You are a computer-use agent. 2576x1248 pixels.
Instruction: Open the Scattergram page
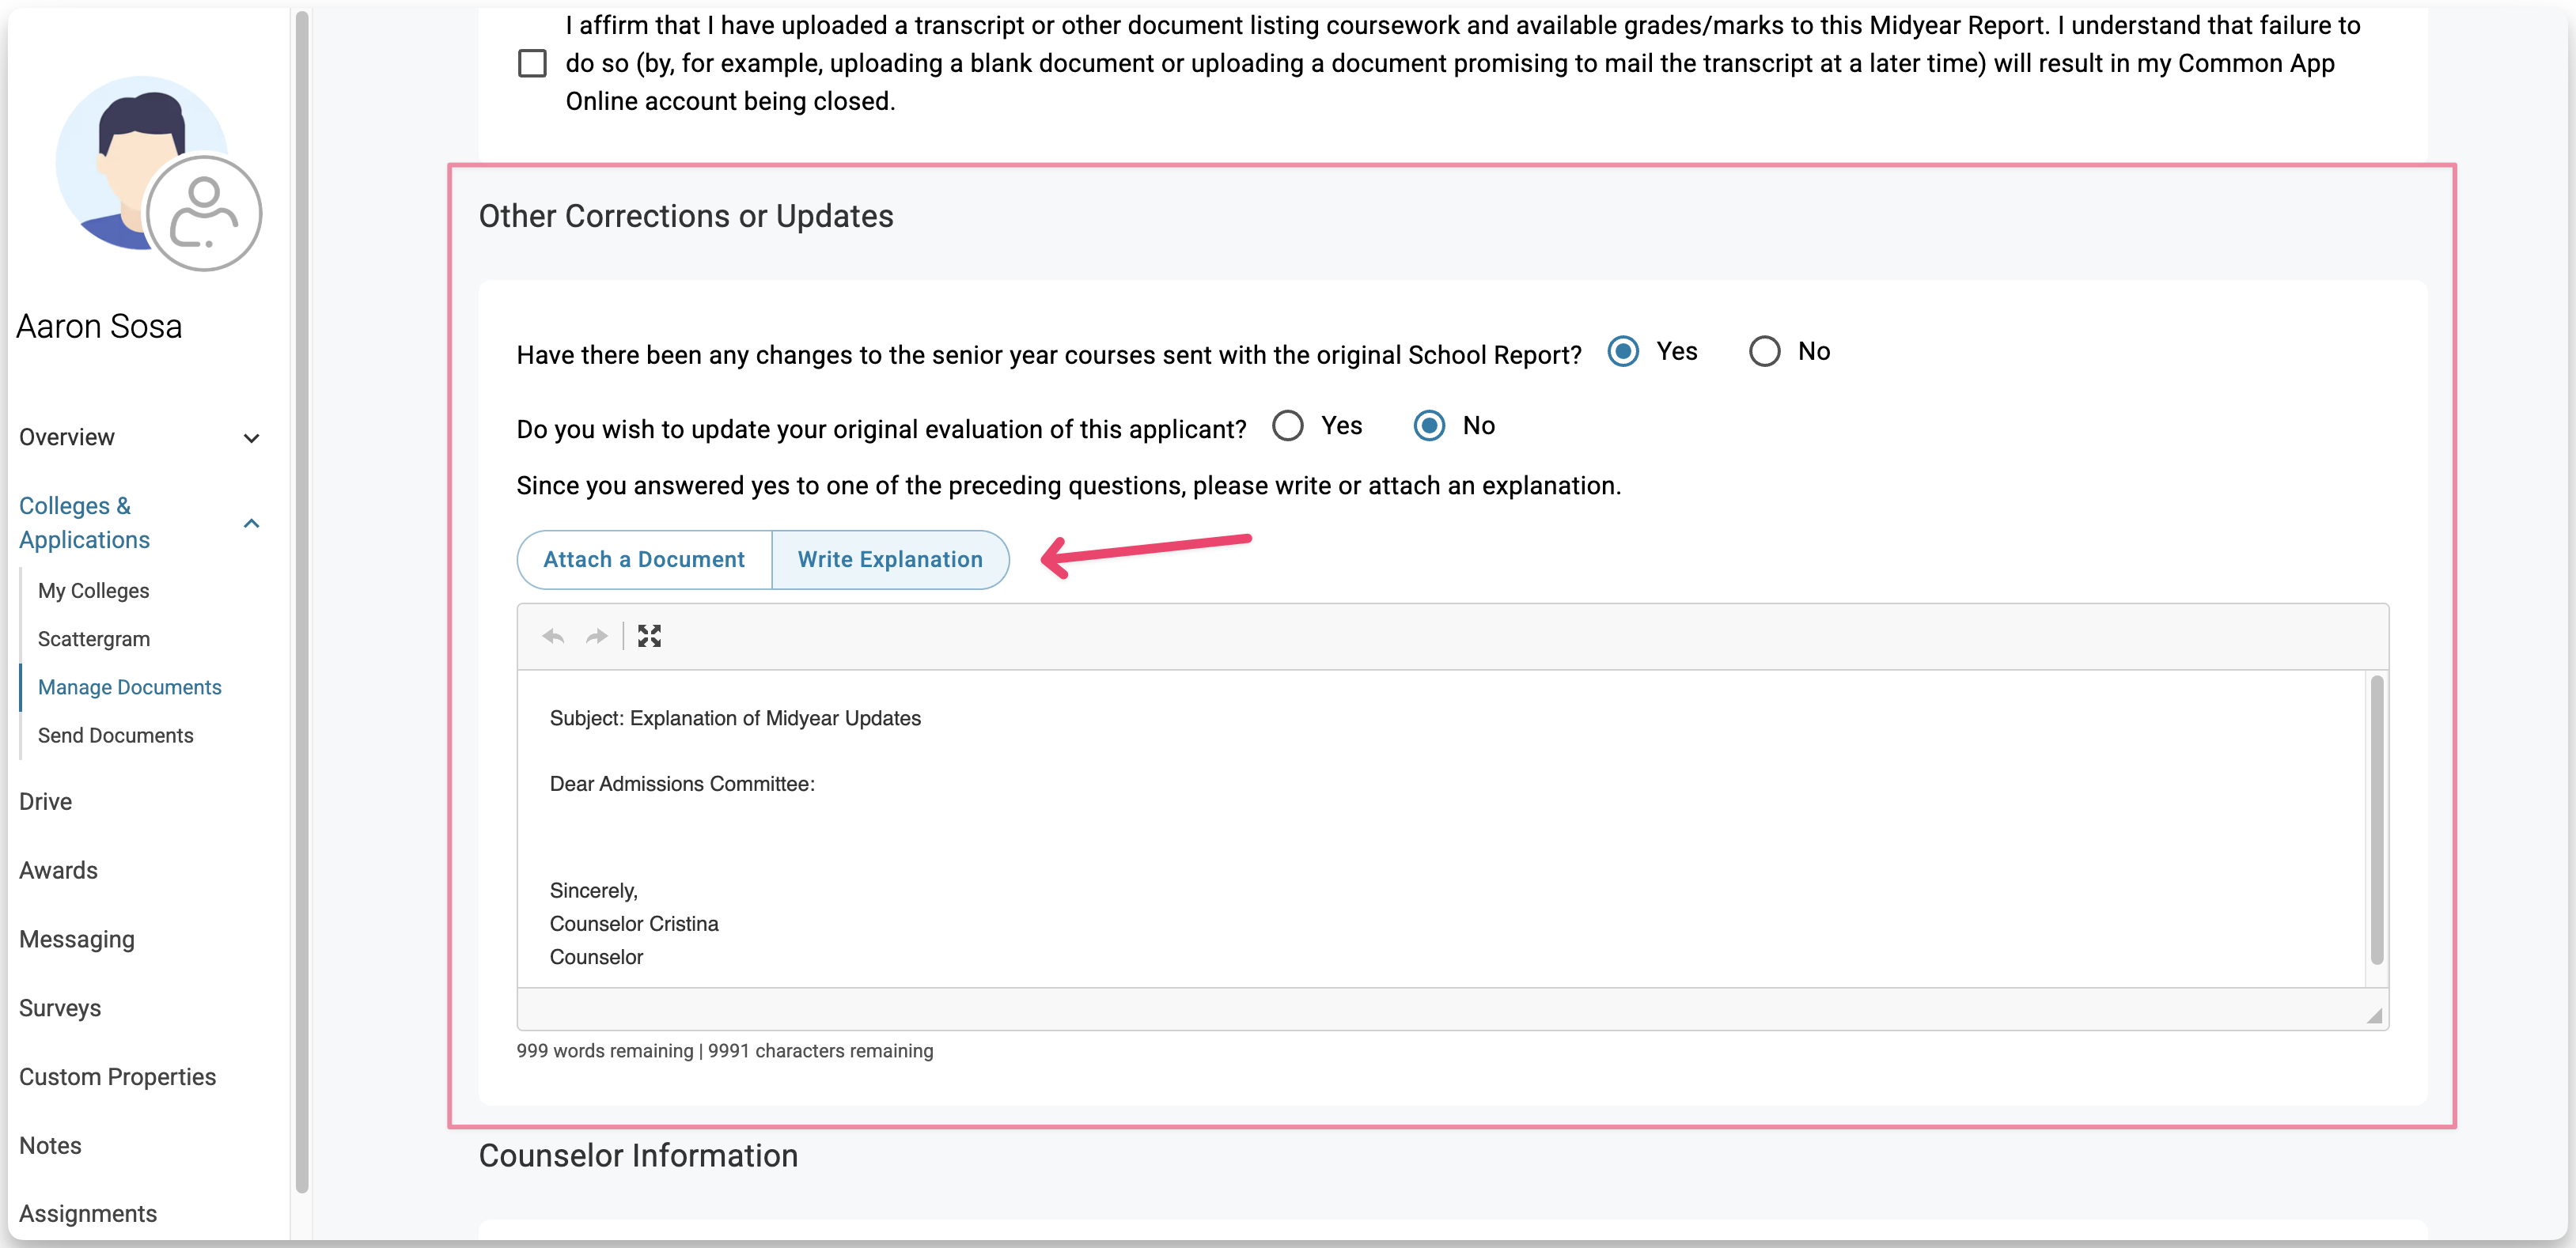pyautogui.click(x=94, y=639)
